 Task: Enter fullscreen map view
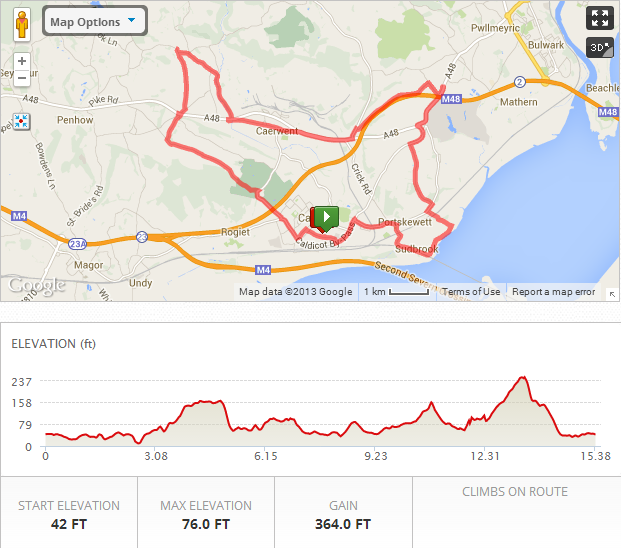(x=600, y=18)
